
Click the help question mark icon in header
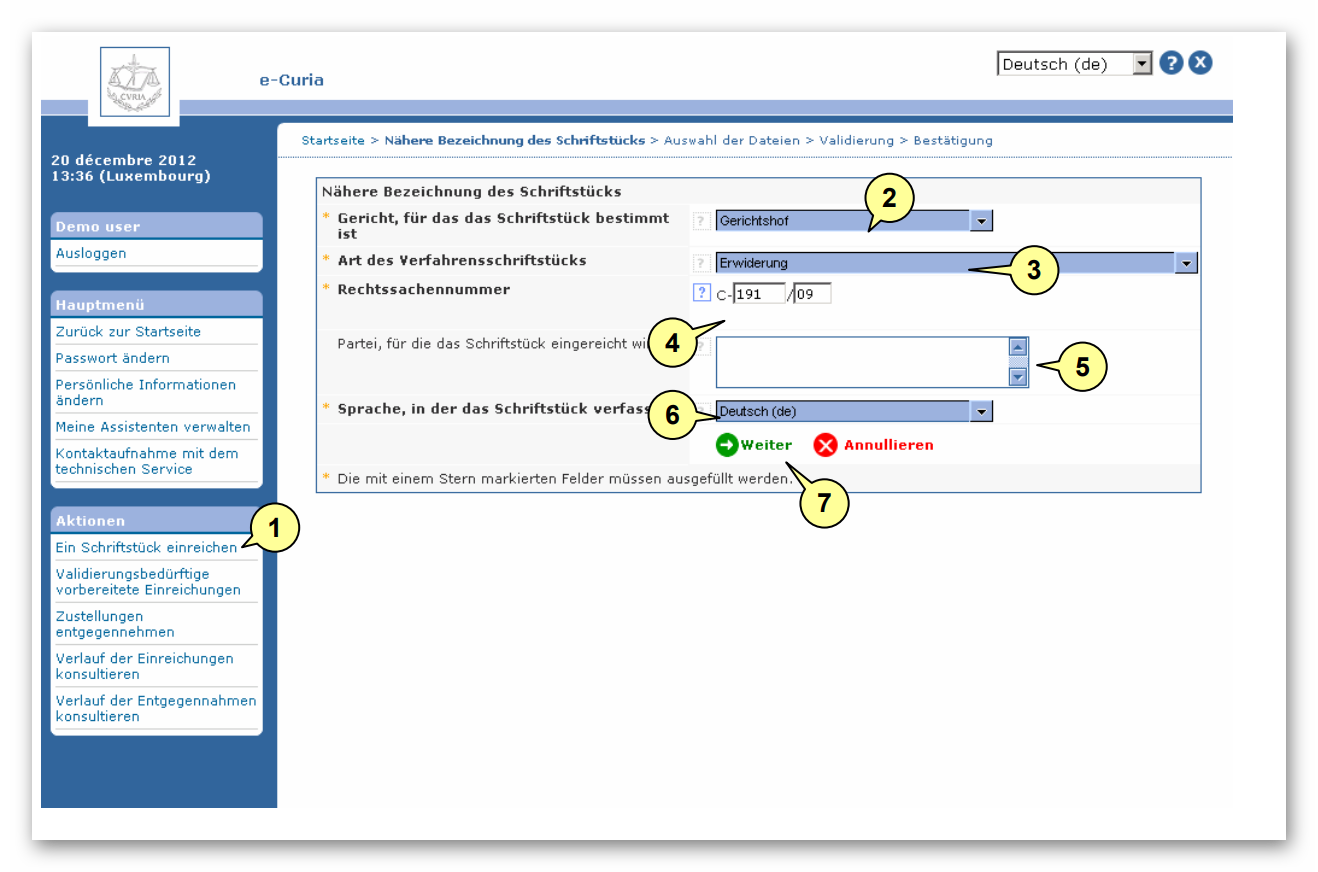(1171, 63)
